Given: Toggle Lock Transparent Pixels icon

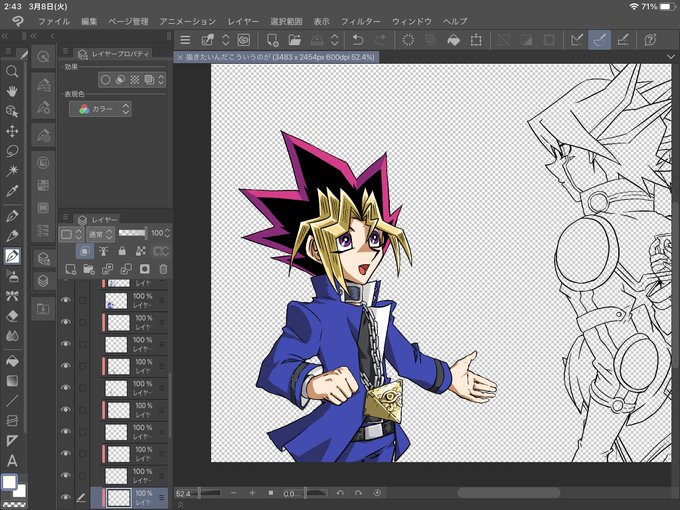Looking at the screenshot, I should tap(141, 251).
